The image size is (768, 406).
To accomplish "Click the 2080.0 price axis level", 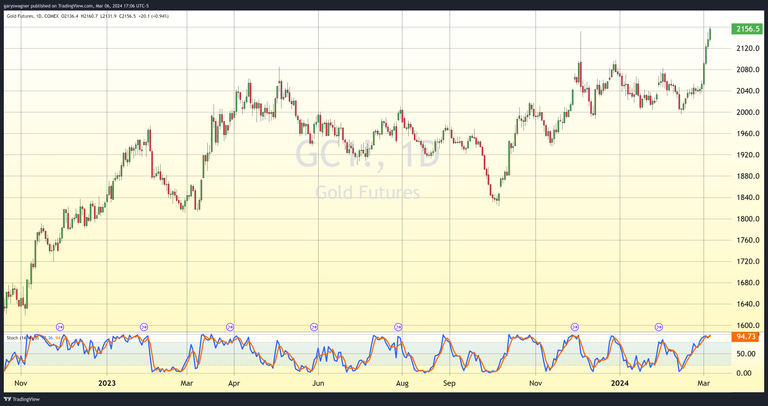I will coord(748,69).
